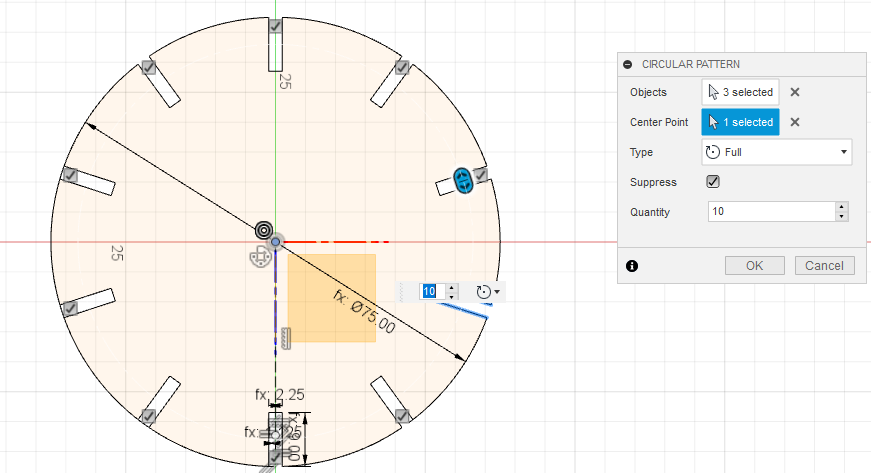Toggle the left upper slot instance checkbox
The image size is (871, 473).
(x=70, y=175)
